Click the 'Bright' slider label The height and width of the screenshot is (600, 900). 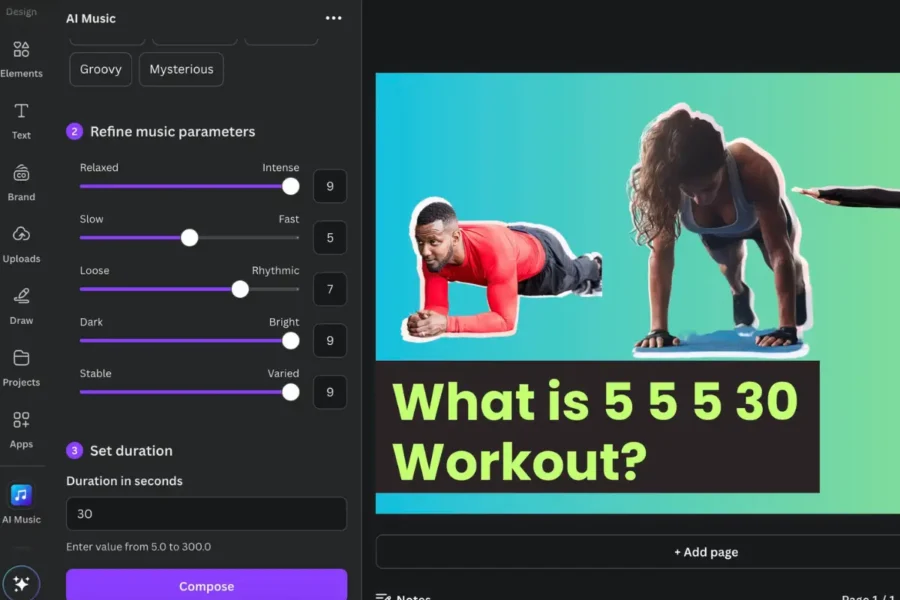(x=284, y=322)
